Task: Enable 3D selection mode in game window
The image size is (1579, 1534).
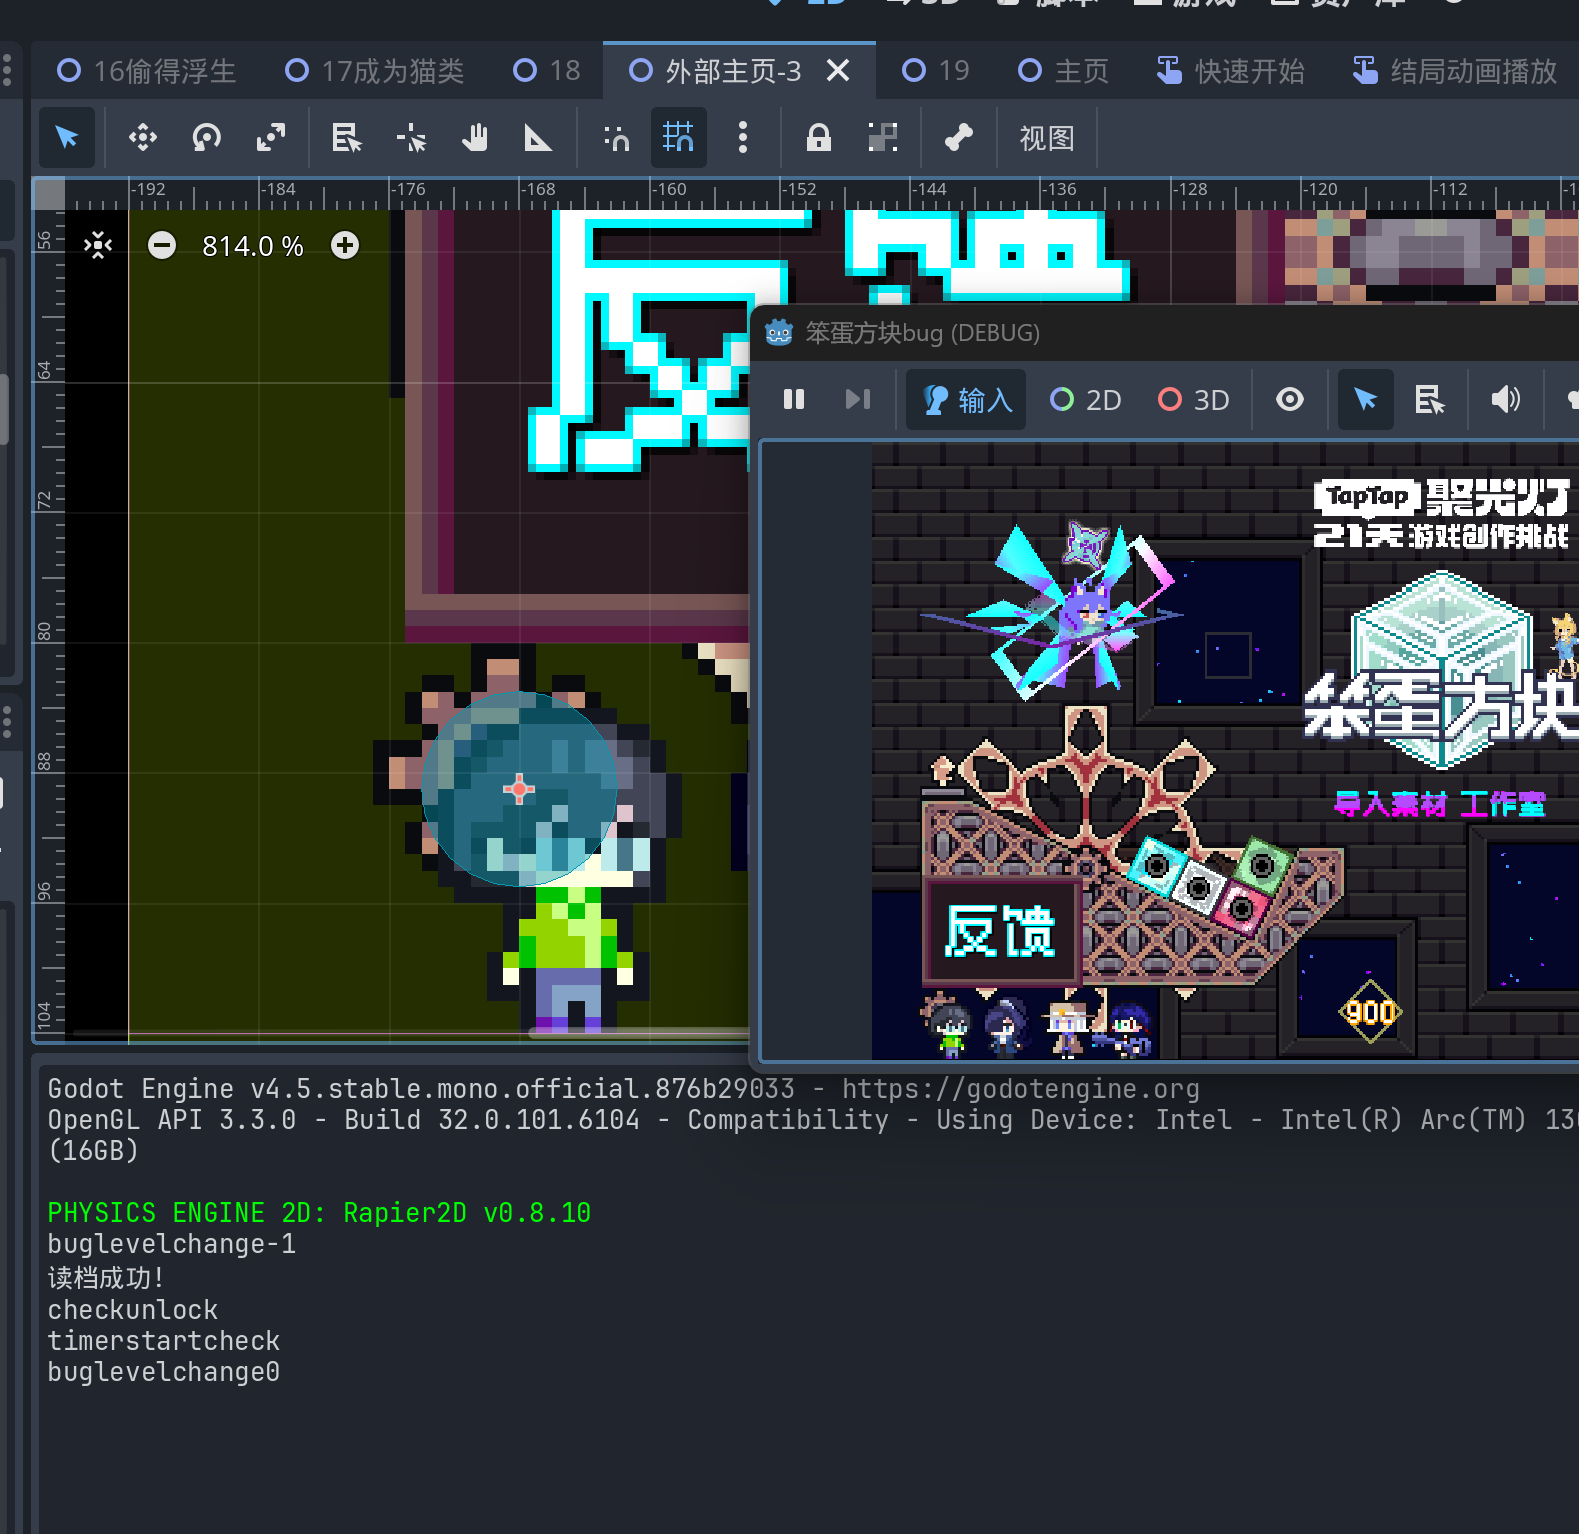Action: point(1194,400)
